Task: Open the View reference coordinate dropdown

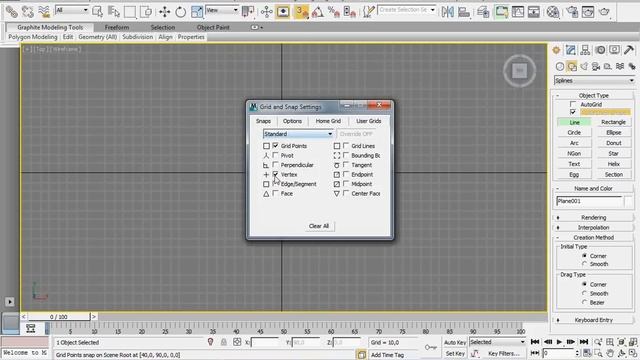Action: [x=222, y=10]
